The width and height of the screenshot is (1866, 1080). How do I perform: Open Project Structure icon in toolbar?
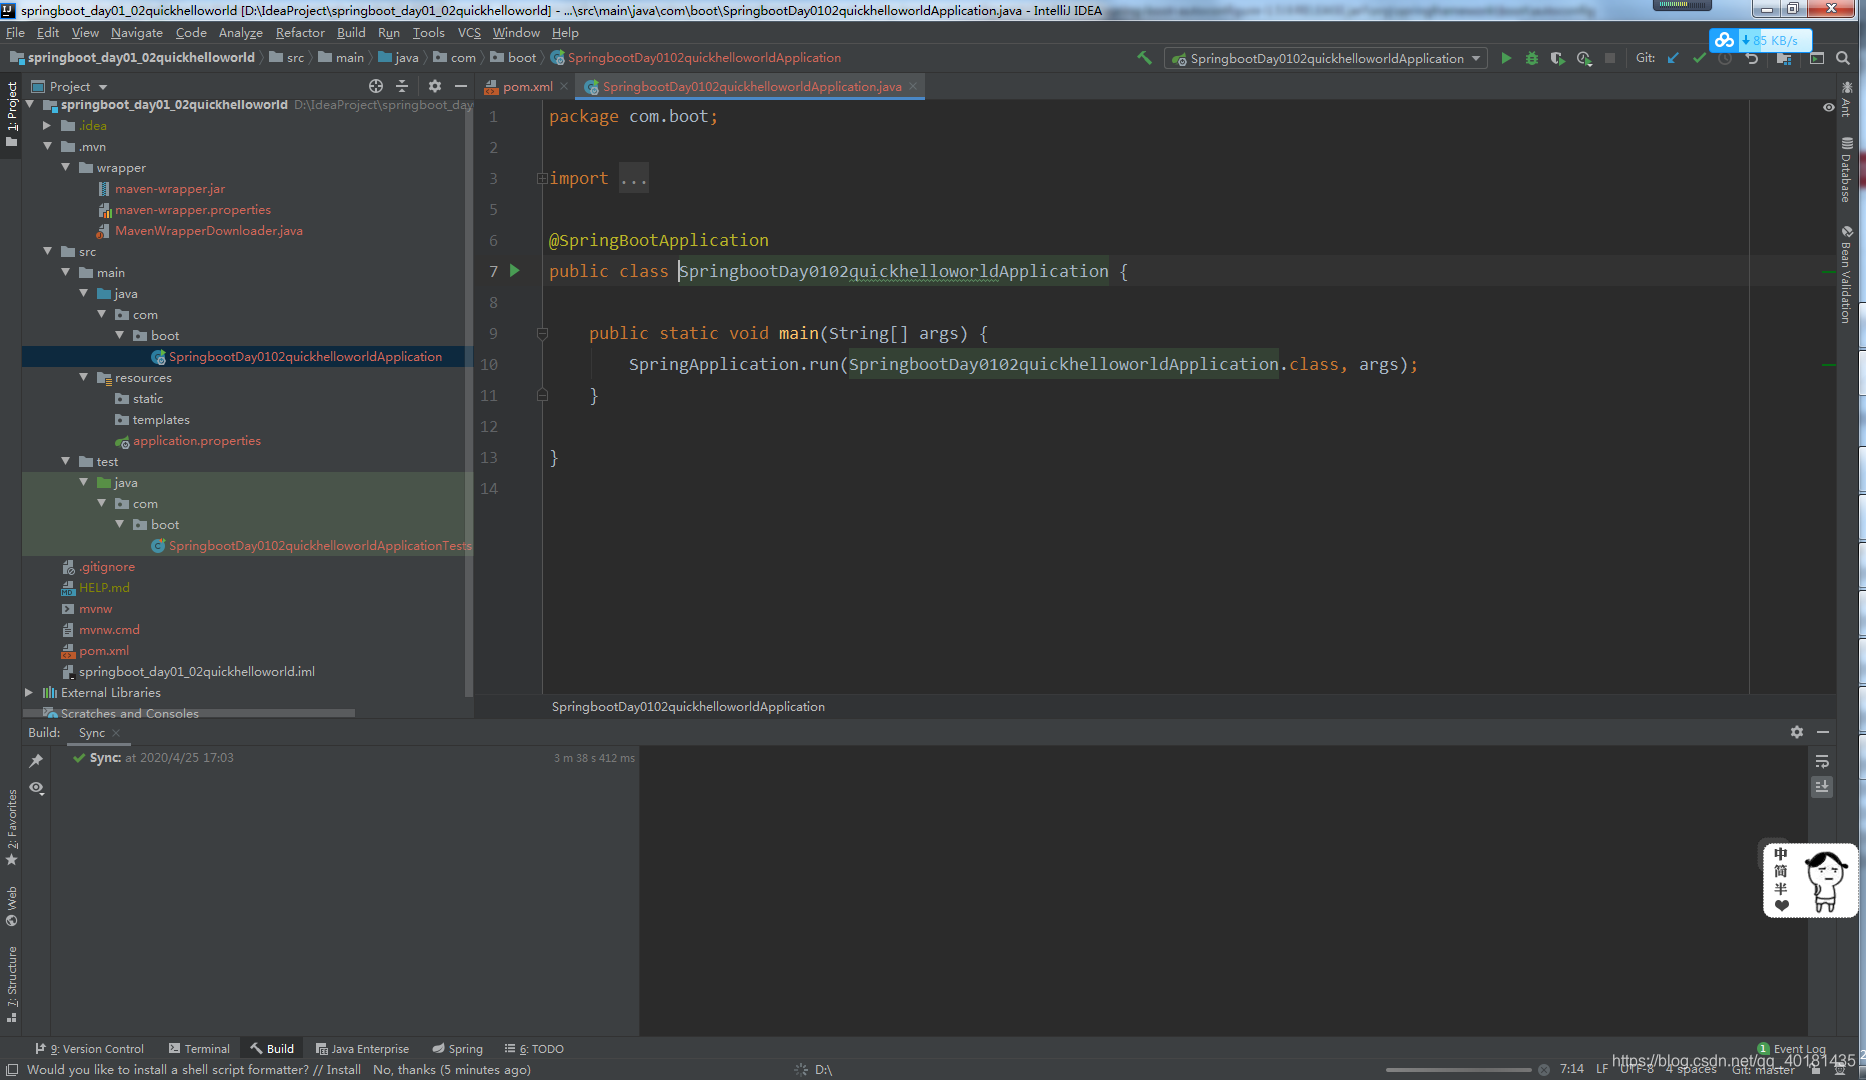1784,58
